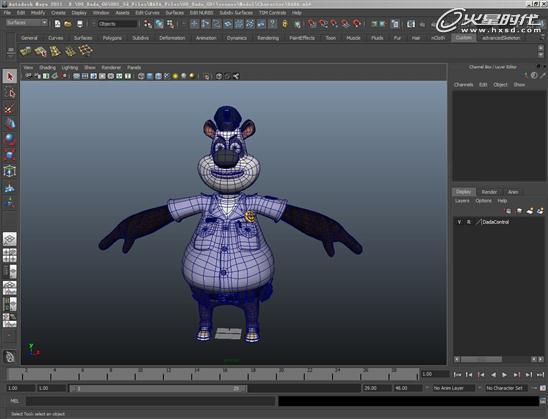
Task: Activate the Rotate tool sphere icon
Action: pos(10,139)
